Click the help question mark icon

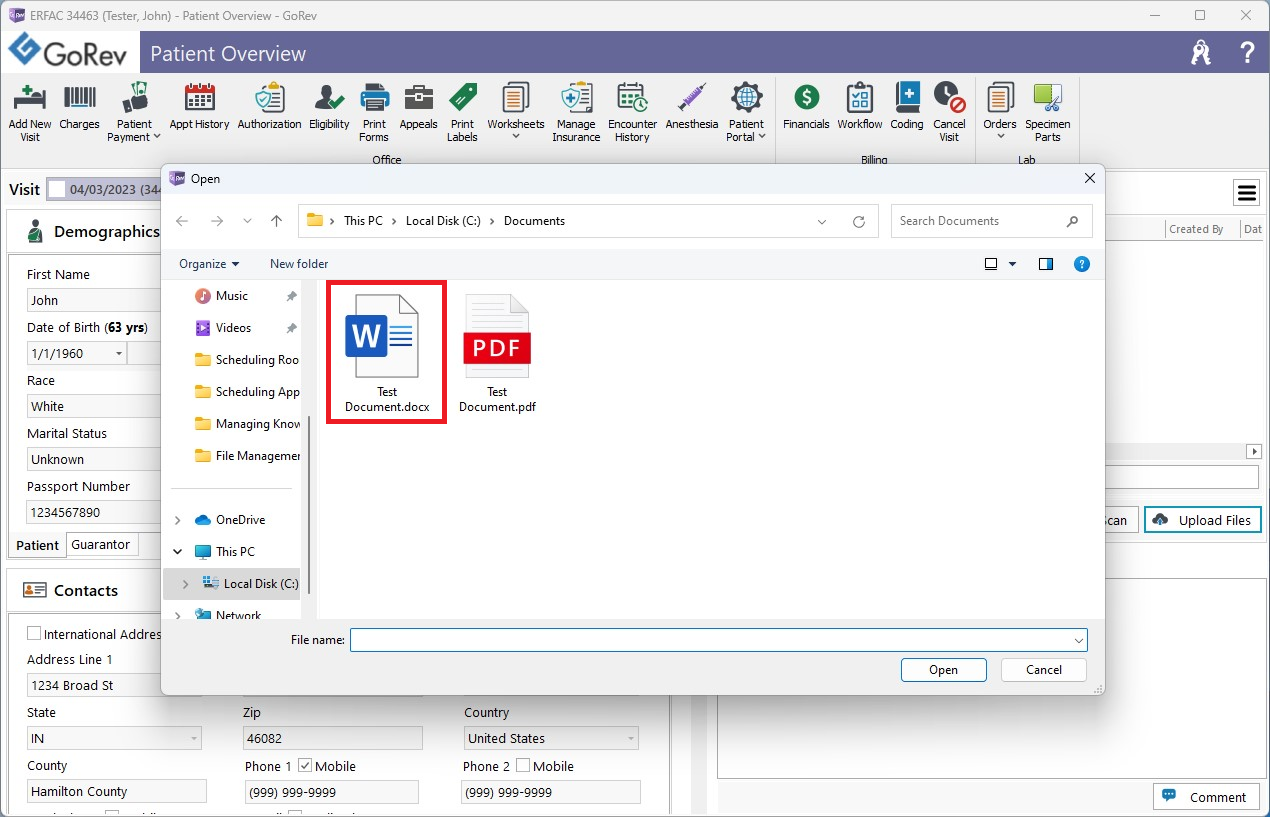1247,53
